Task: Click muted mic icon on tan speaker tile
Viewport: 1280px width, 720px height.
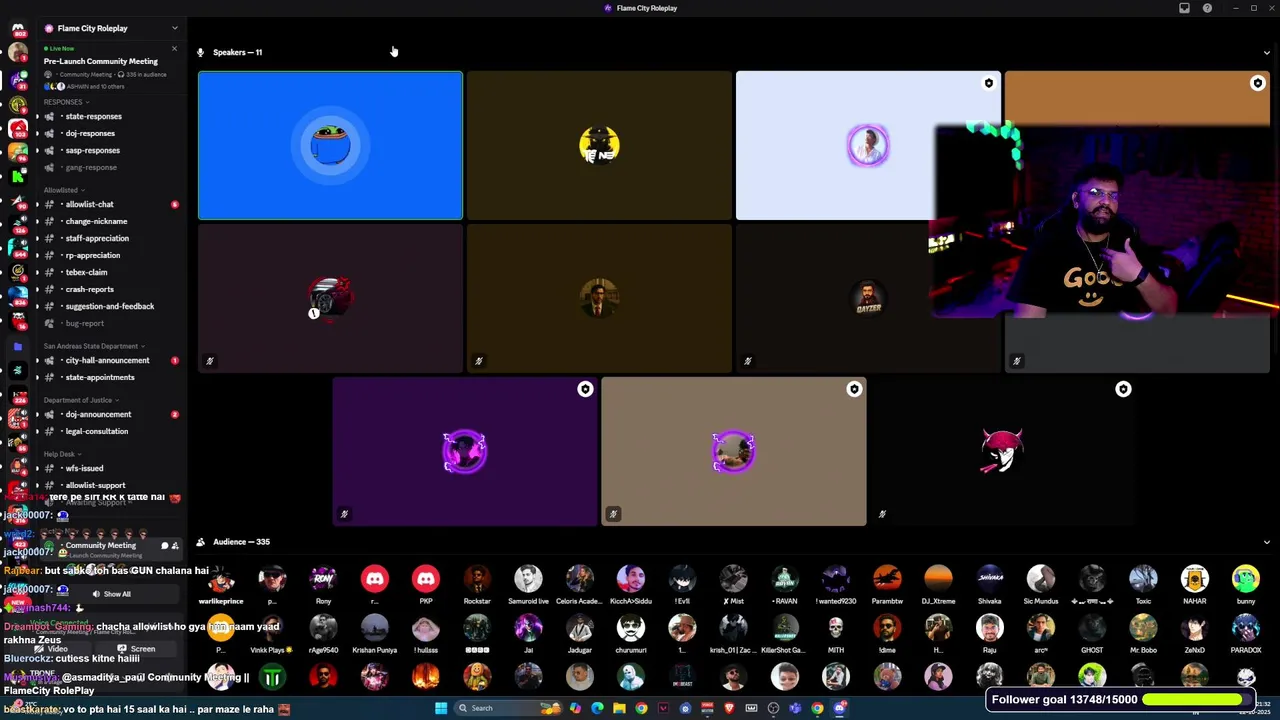Action: (613, 514)
